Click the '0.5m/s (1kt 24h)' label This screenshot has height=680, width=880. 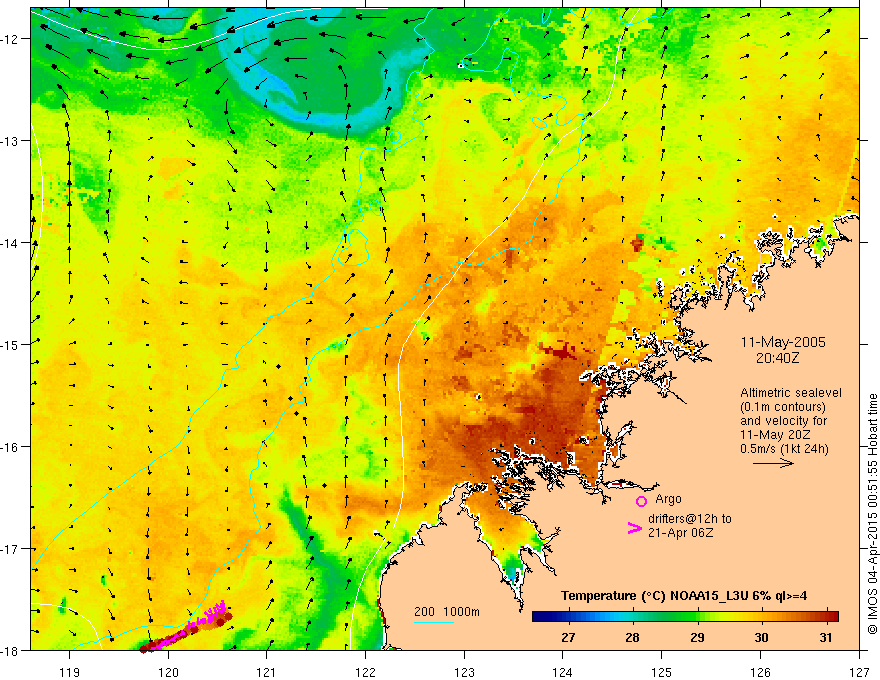(x=784, y=449)
